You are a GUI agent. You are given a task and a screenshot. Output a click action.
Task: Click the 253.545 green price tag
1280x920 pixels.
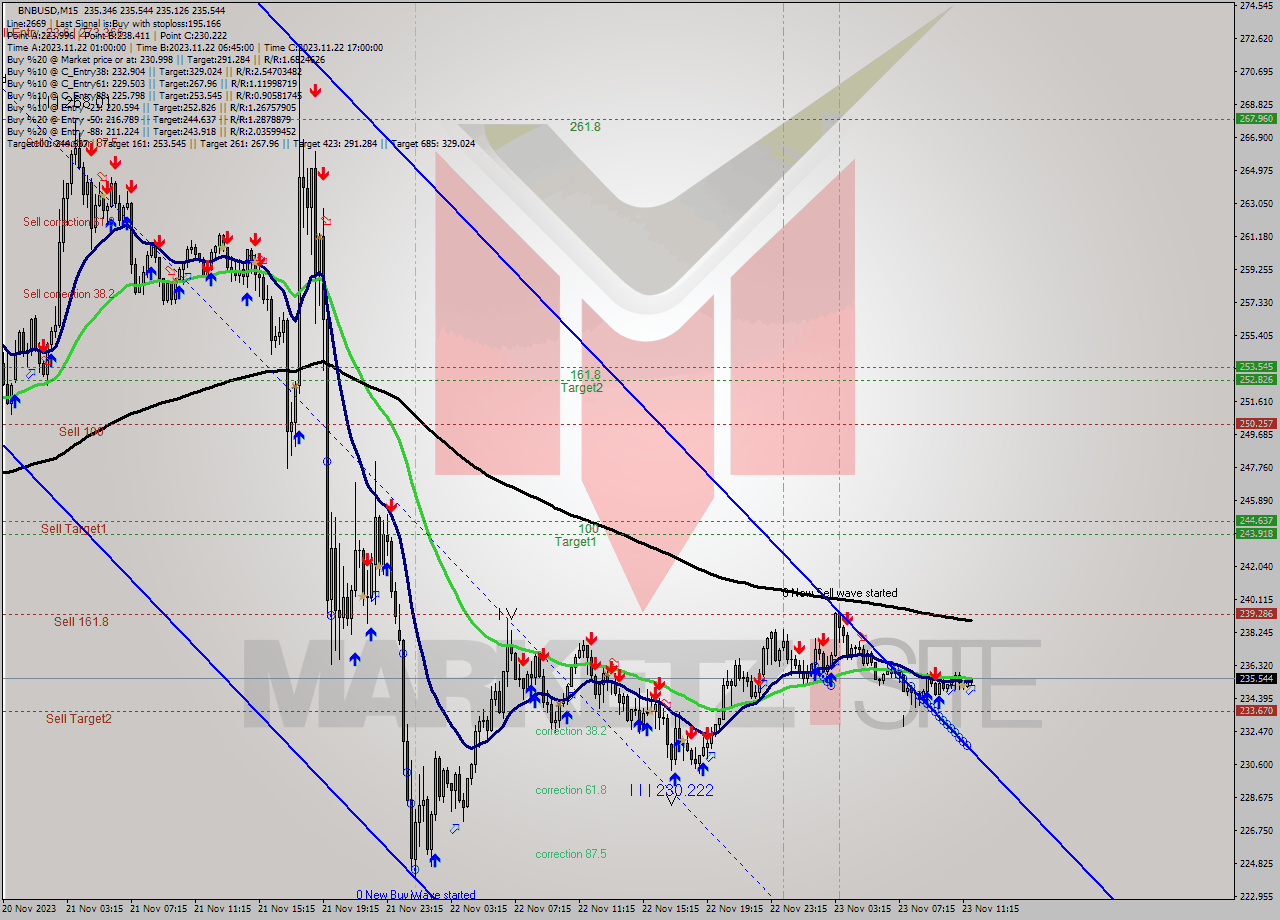1256,367
